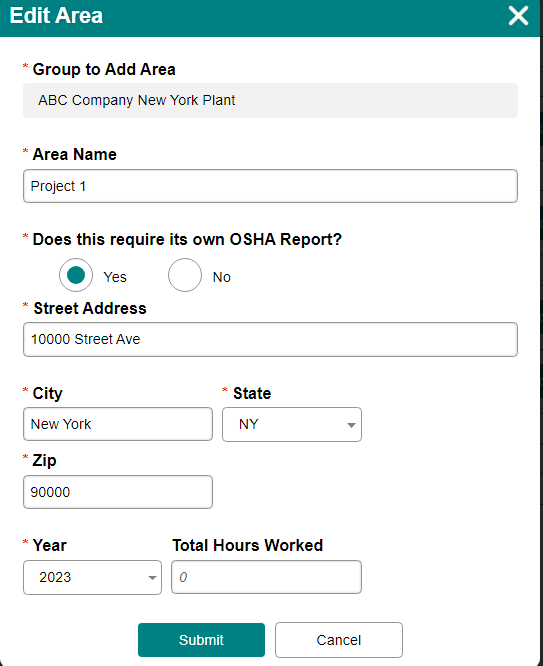Choose the No radio button option

point(185,275)
